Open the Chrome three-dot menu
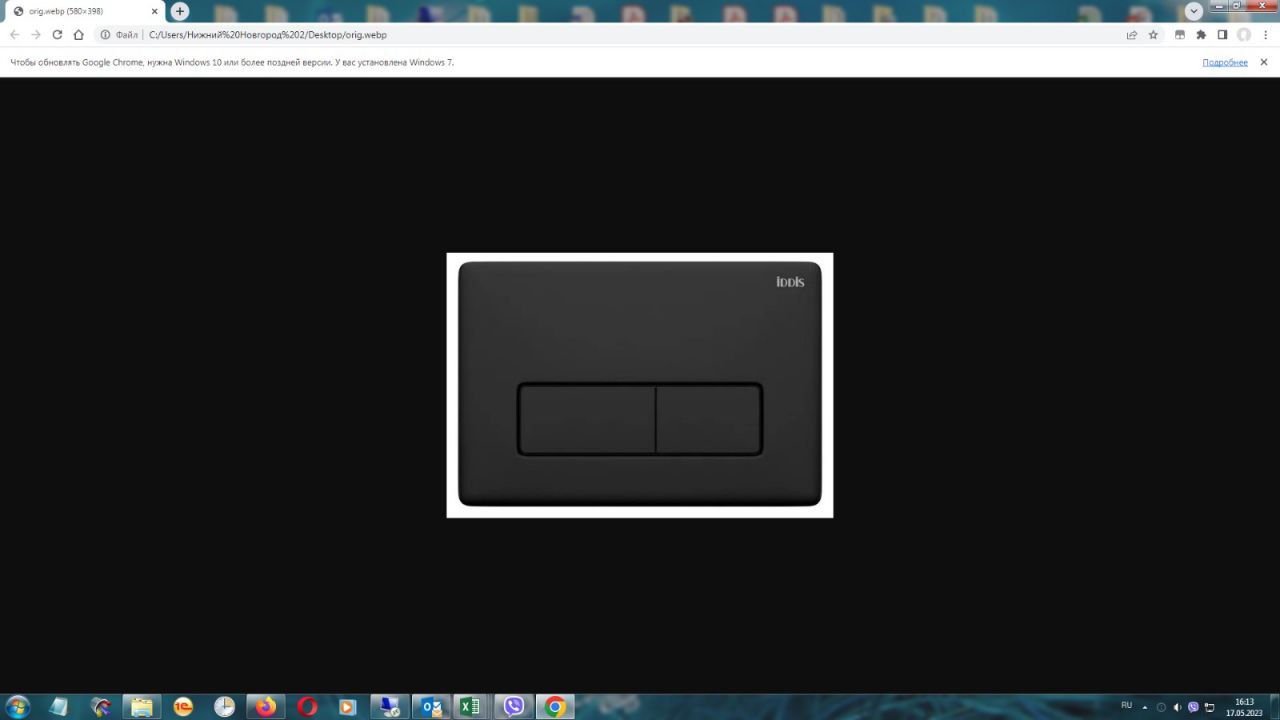Screen dimensions: 1280x720 (1265, 35)
